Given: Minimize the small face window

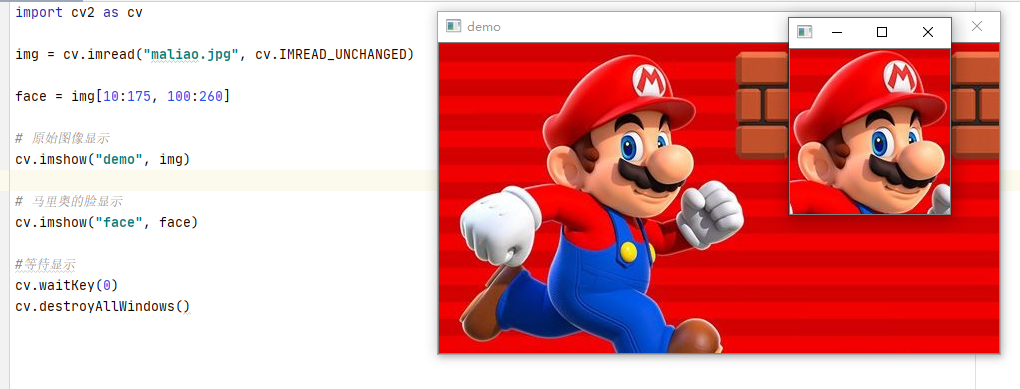Looking at the screenshot, I should click(x=837, y=32).
